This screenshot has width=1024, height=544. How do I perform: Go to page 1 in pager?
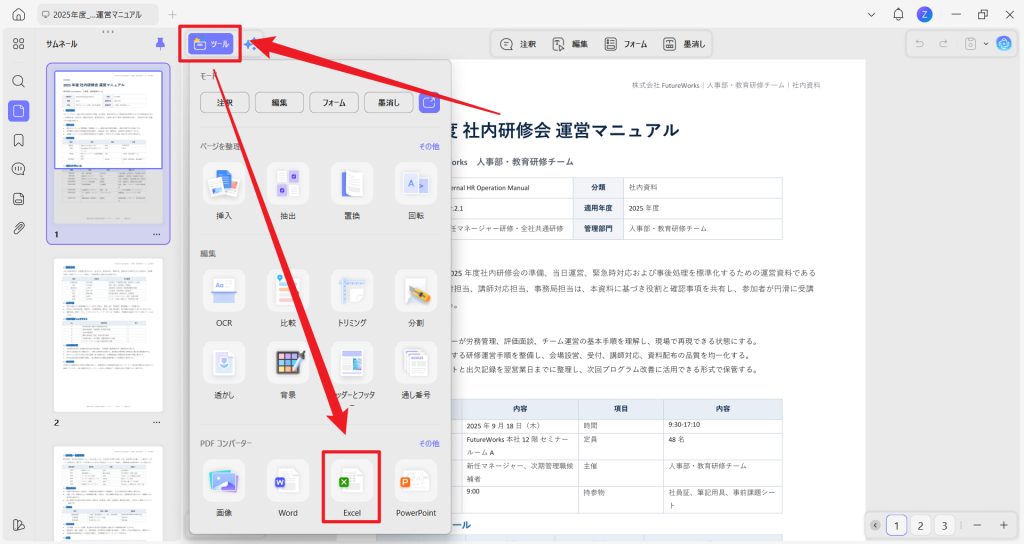(897, 525)
